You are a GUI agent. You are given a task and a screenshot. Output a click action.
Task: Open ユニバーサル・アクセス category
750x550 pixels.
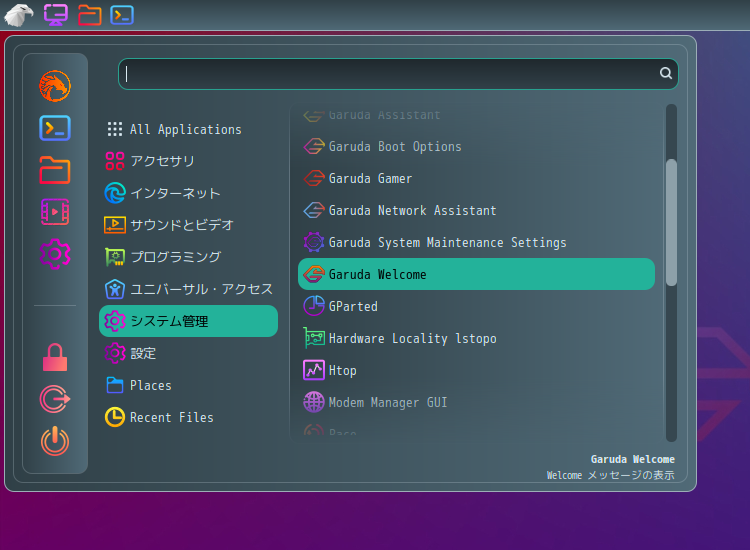[x=188, y=289]
